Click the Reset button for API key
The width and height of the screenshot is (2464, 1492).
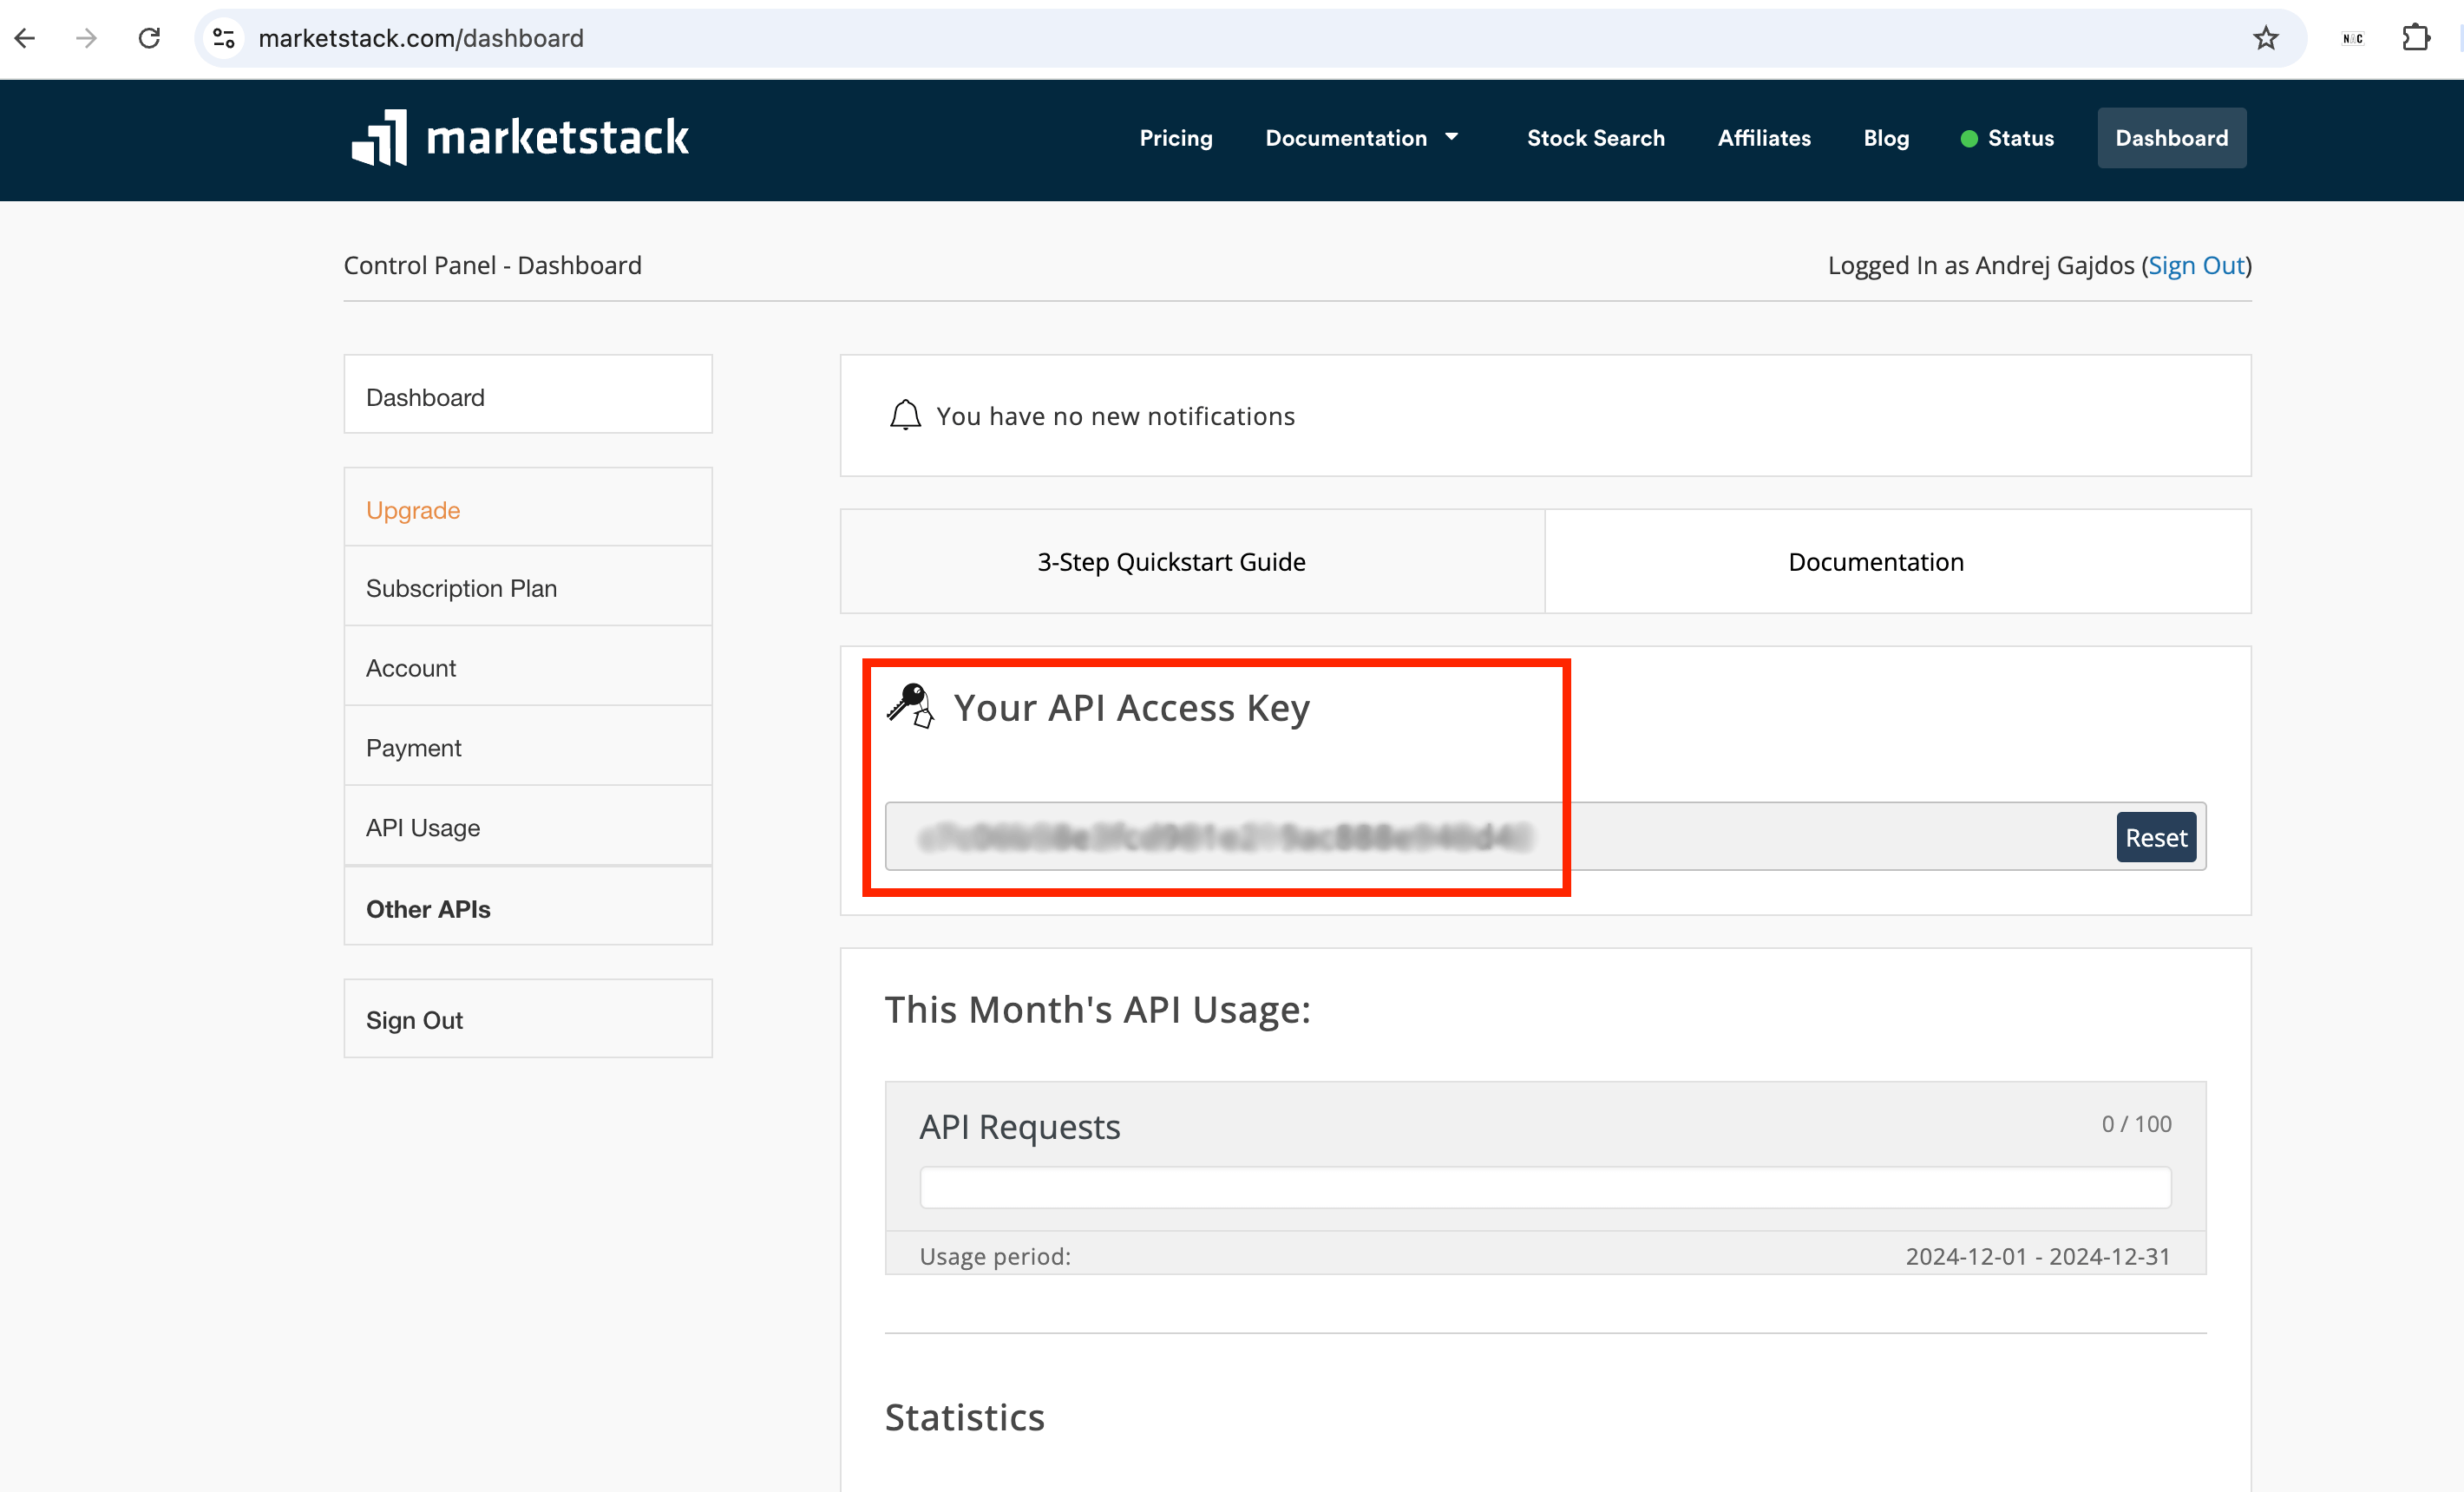pos(2154,837)
